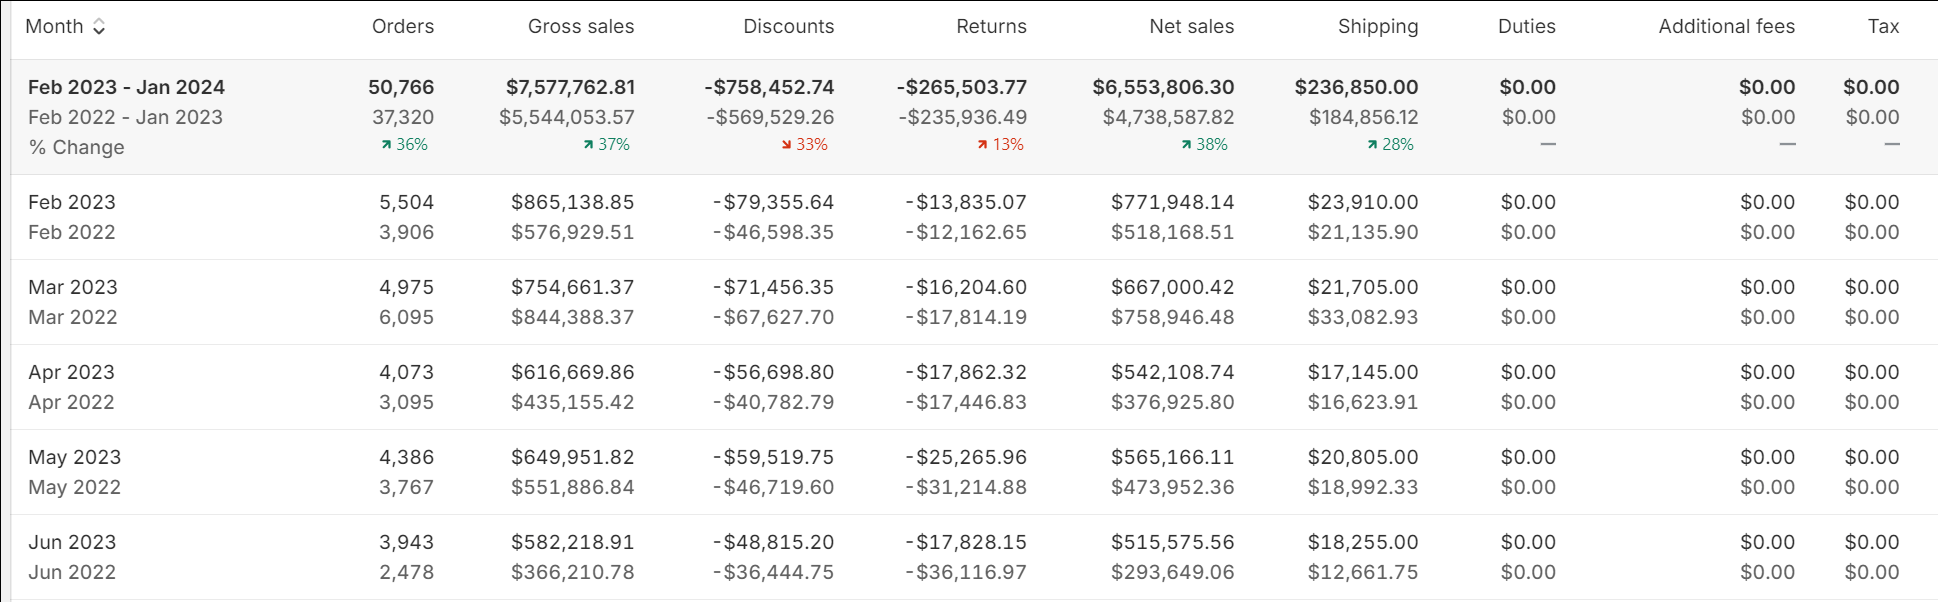Click the total net sales $6,553,806.30
Image resolution: width=1938 pixels, height=602 pixels.
point(1162,87)
